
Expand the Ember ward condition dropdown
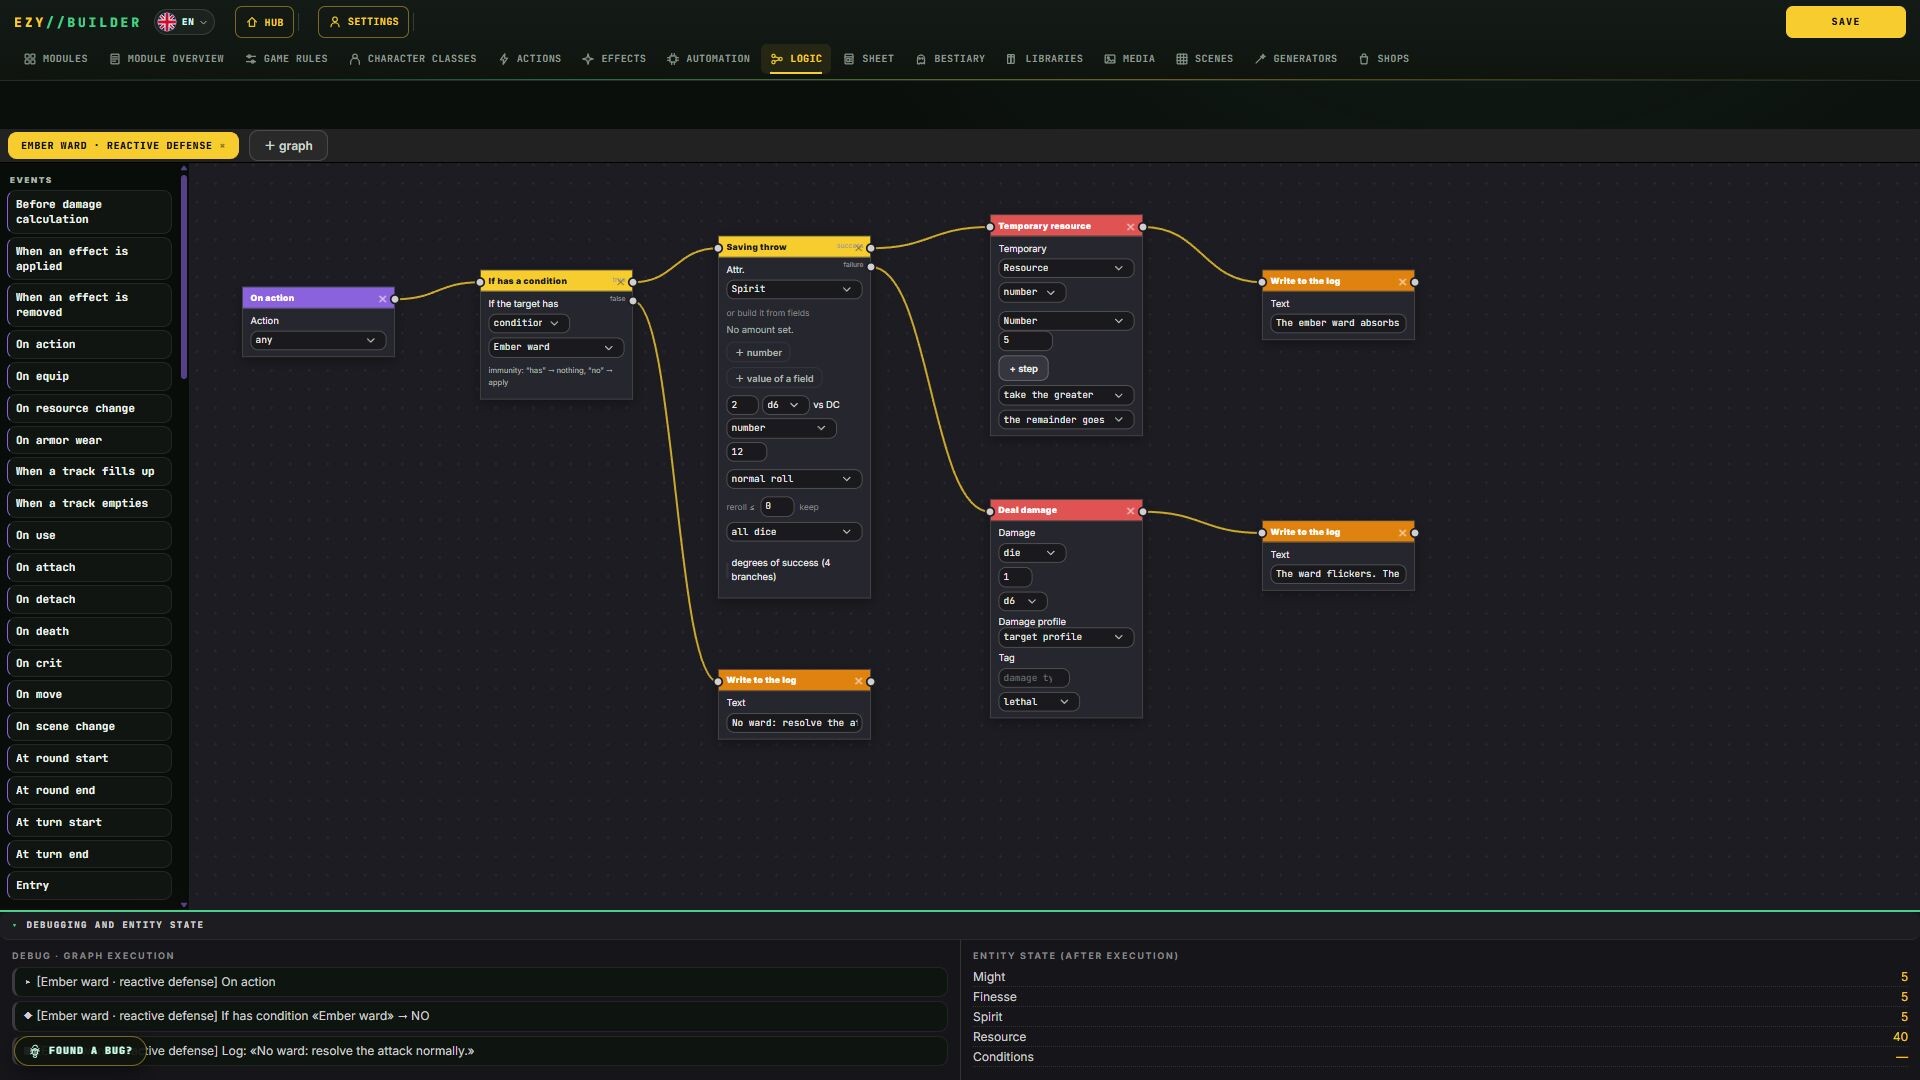click(x=556, y=348)
